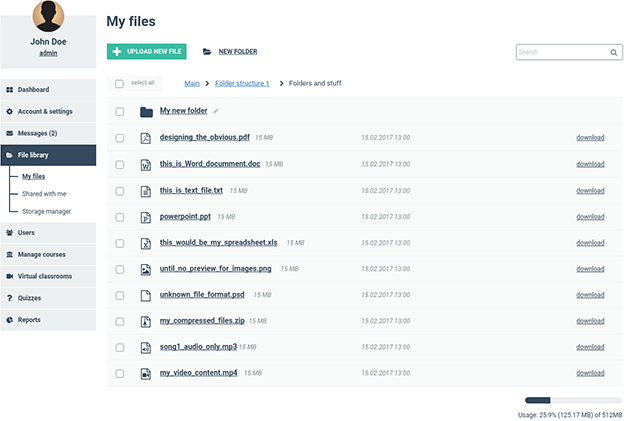Open the Shared with me submenu item
Viewport: 624px width, 421px height.
pos(44,193)
